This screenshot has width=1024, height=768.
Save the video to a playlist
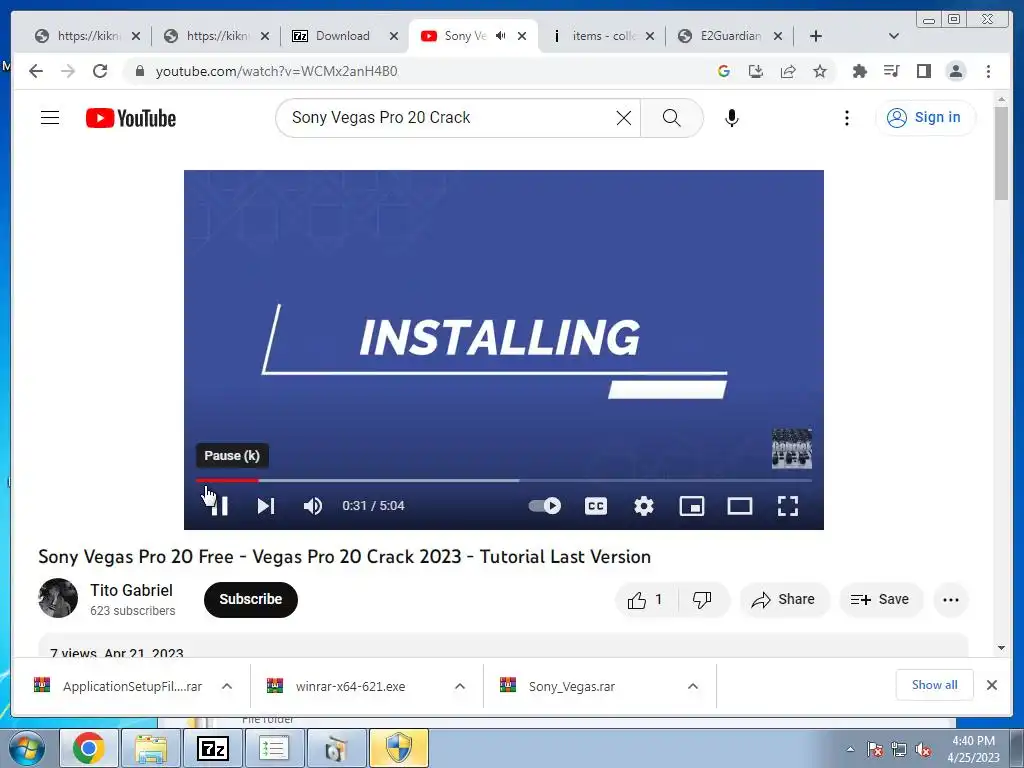click(880, 600)
